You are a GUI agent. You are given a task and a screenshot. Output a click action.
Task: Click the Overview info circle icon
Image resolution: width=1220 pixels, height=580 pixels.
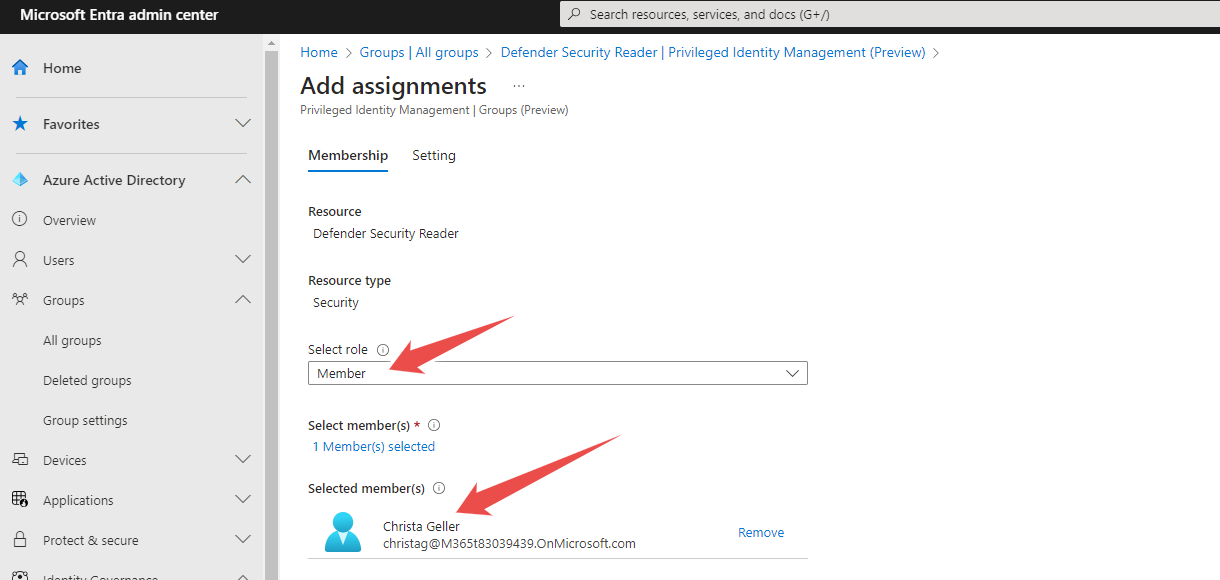click(19, 220)
